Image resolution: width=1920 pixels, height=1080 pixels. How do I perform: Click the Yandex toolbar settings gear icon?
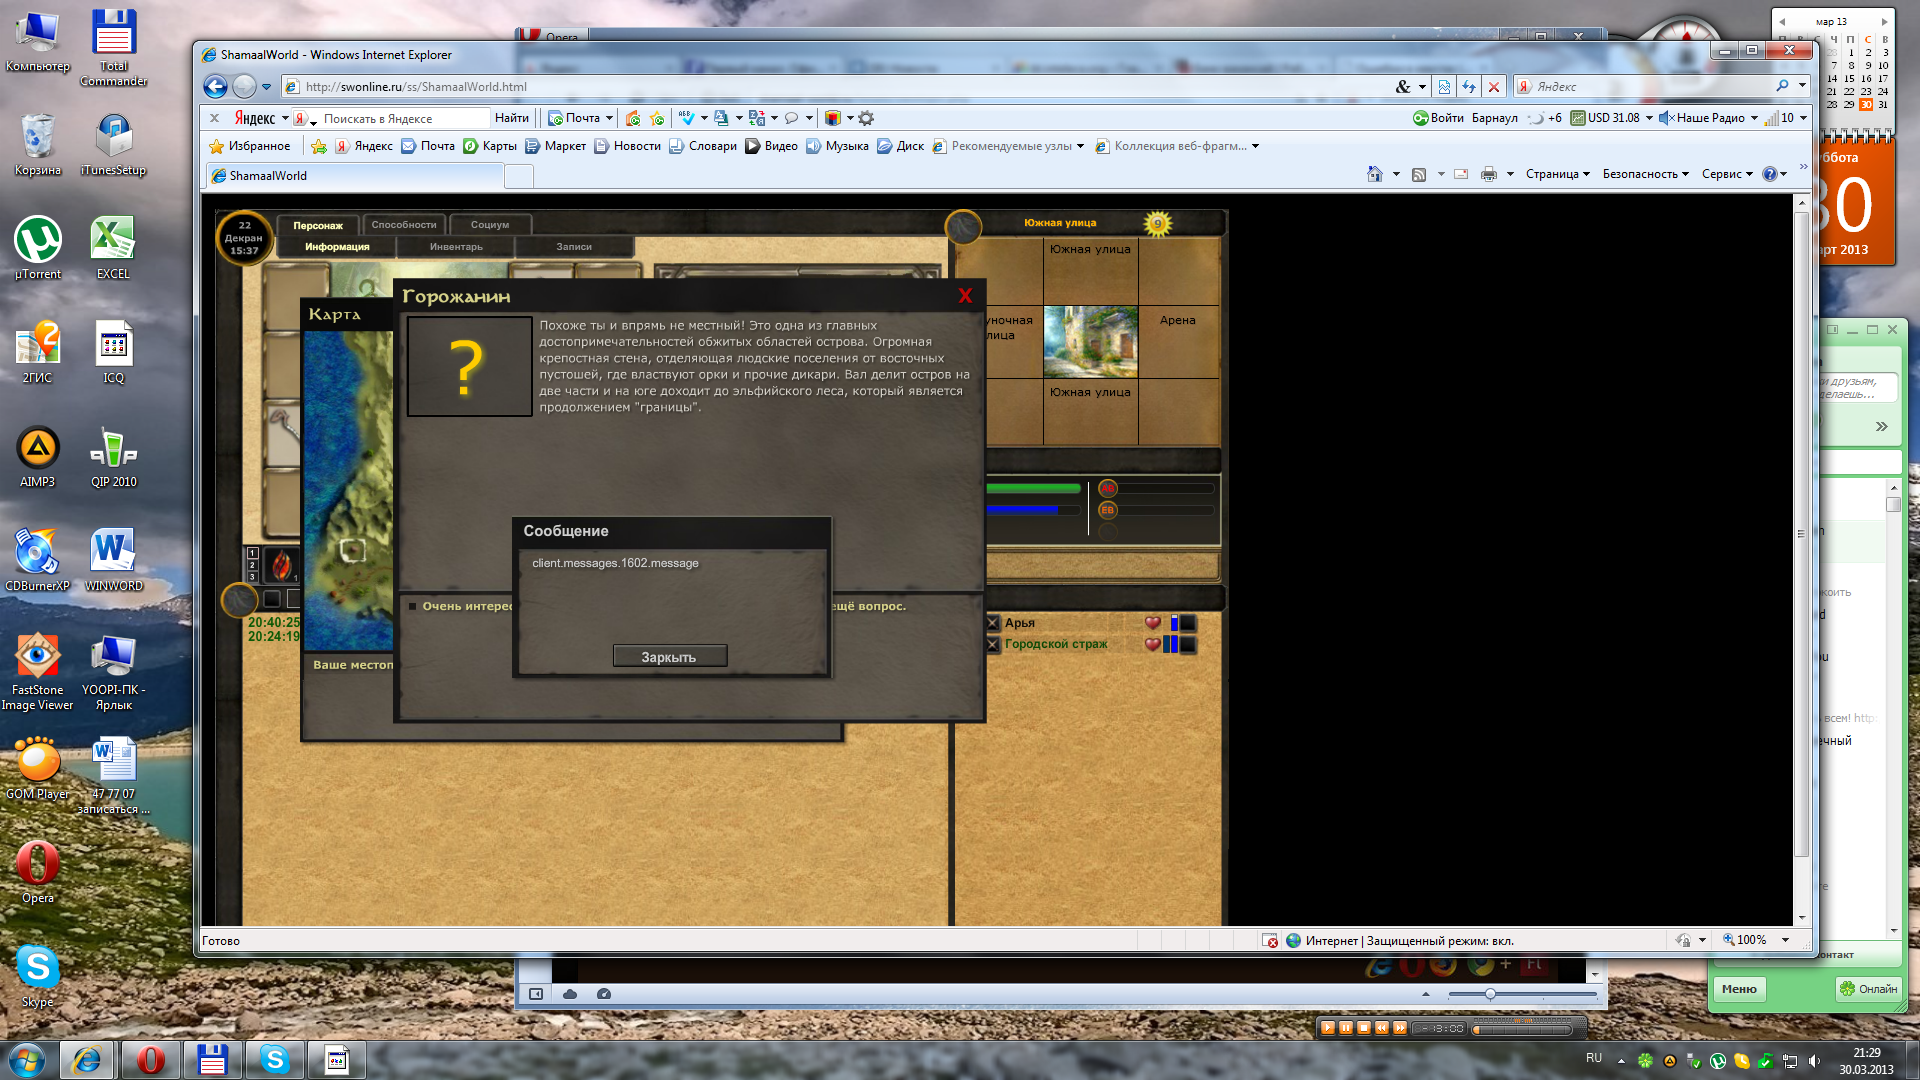[x=866, y=118]
